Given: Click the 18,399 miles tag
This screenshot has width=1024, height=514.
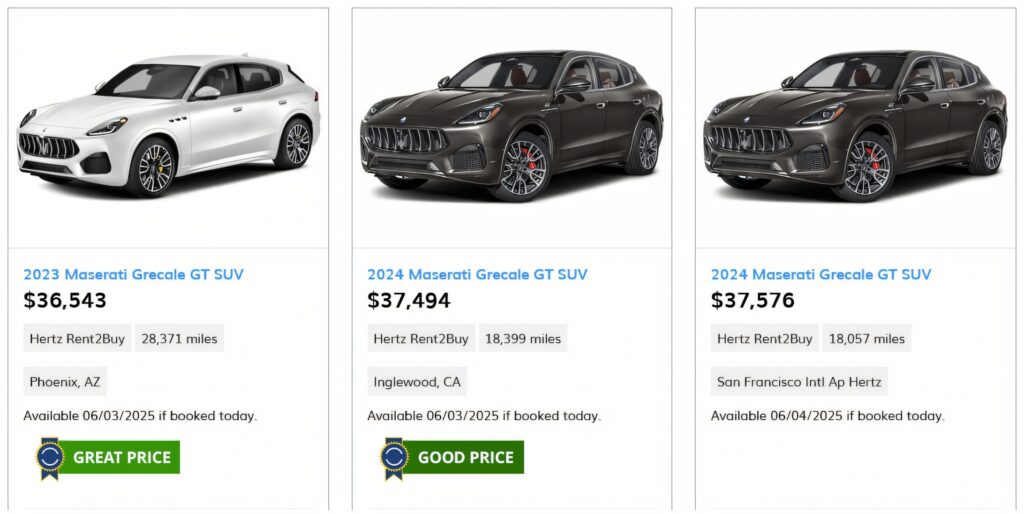Looking at the screenshot, I should (x=523, y=339).
